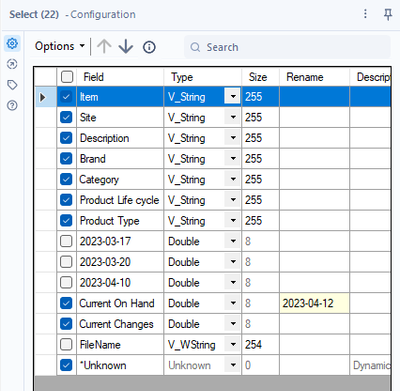Select the Description field name cell

pos(120,138)
